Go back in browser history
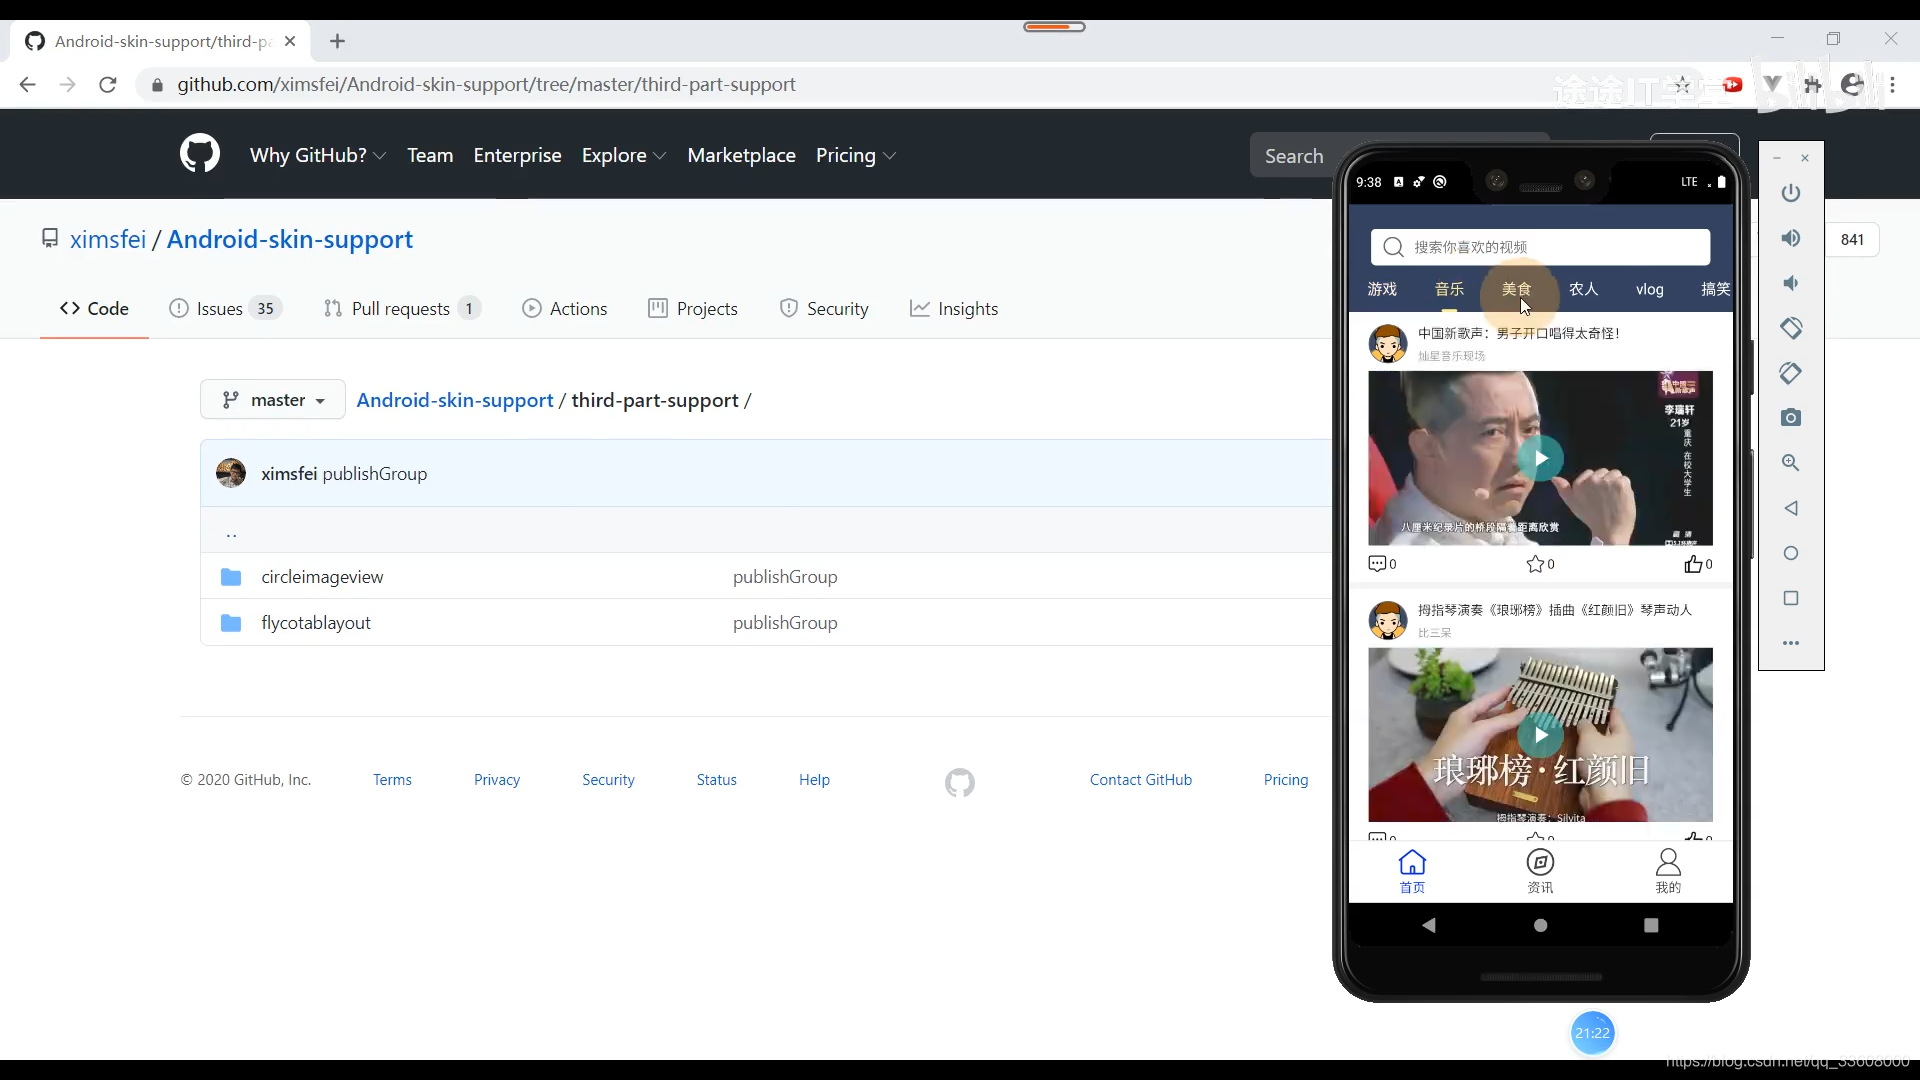This screenshot has height=1080, width=1920. [x=27, y=85]
